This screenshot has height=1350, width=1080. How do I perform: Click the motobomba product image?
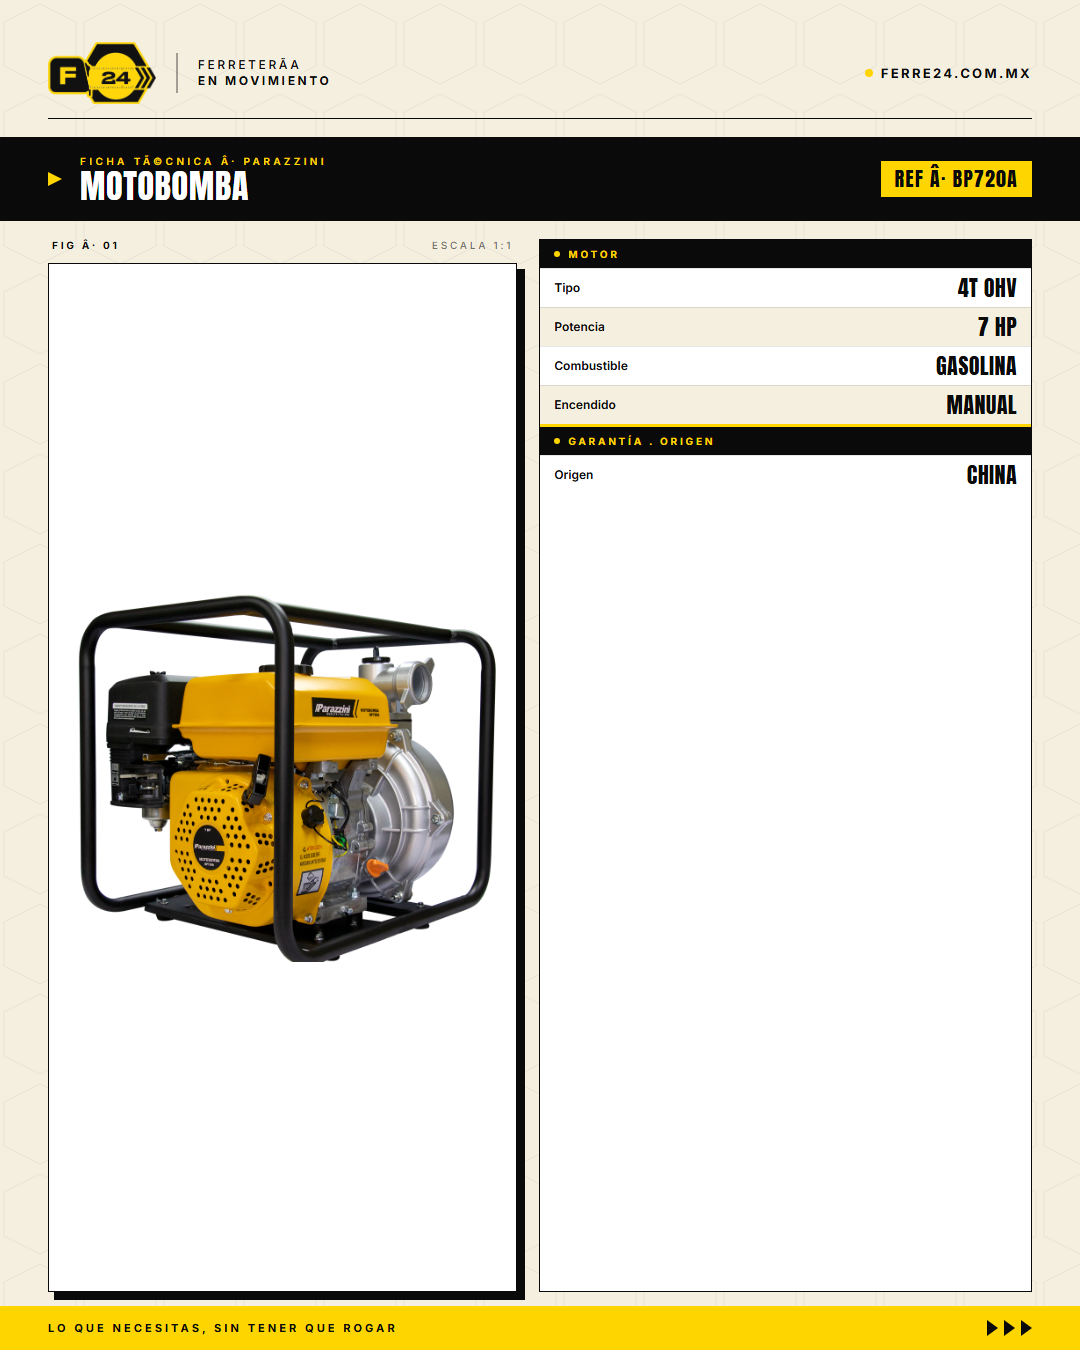(x=287, y=779)
